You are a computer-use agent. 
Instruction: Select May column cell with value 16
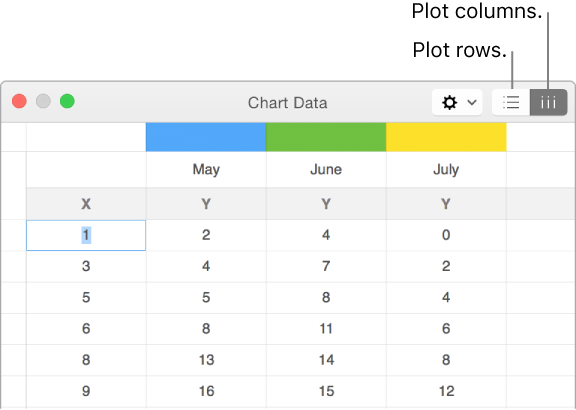click(206, 391)
